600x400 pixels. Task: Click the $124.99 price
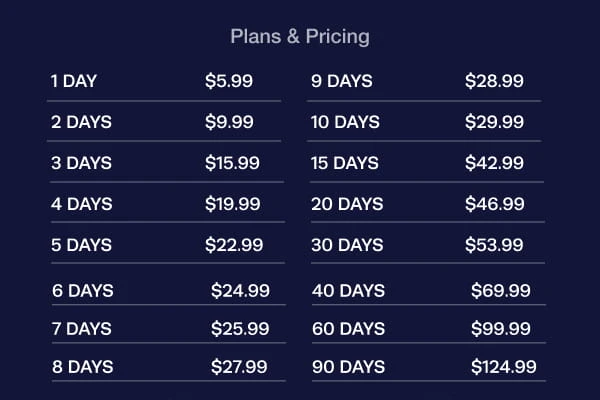click(504, 367)
